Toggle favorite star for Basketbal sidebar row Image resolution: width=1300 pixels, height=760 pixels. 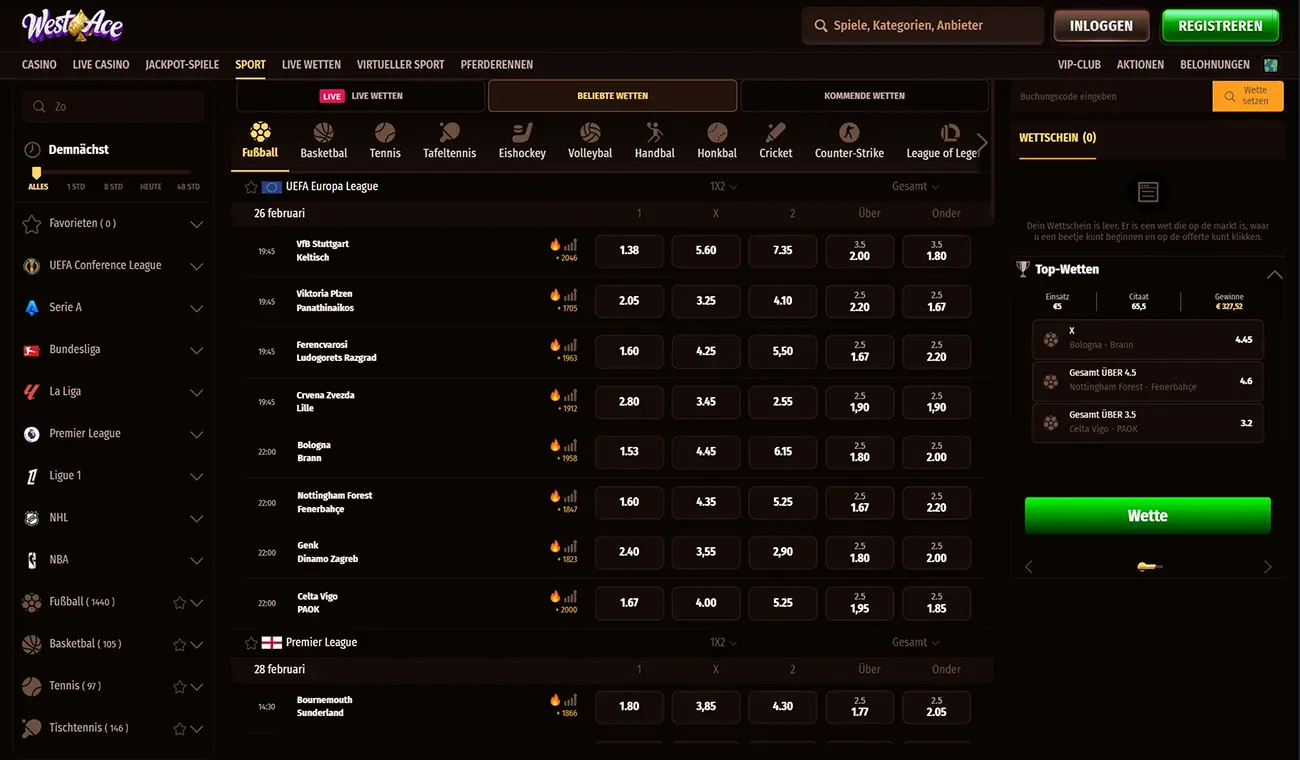(180, 645)
